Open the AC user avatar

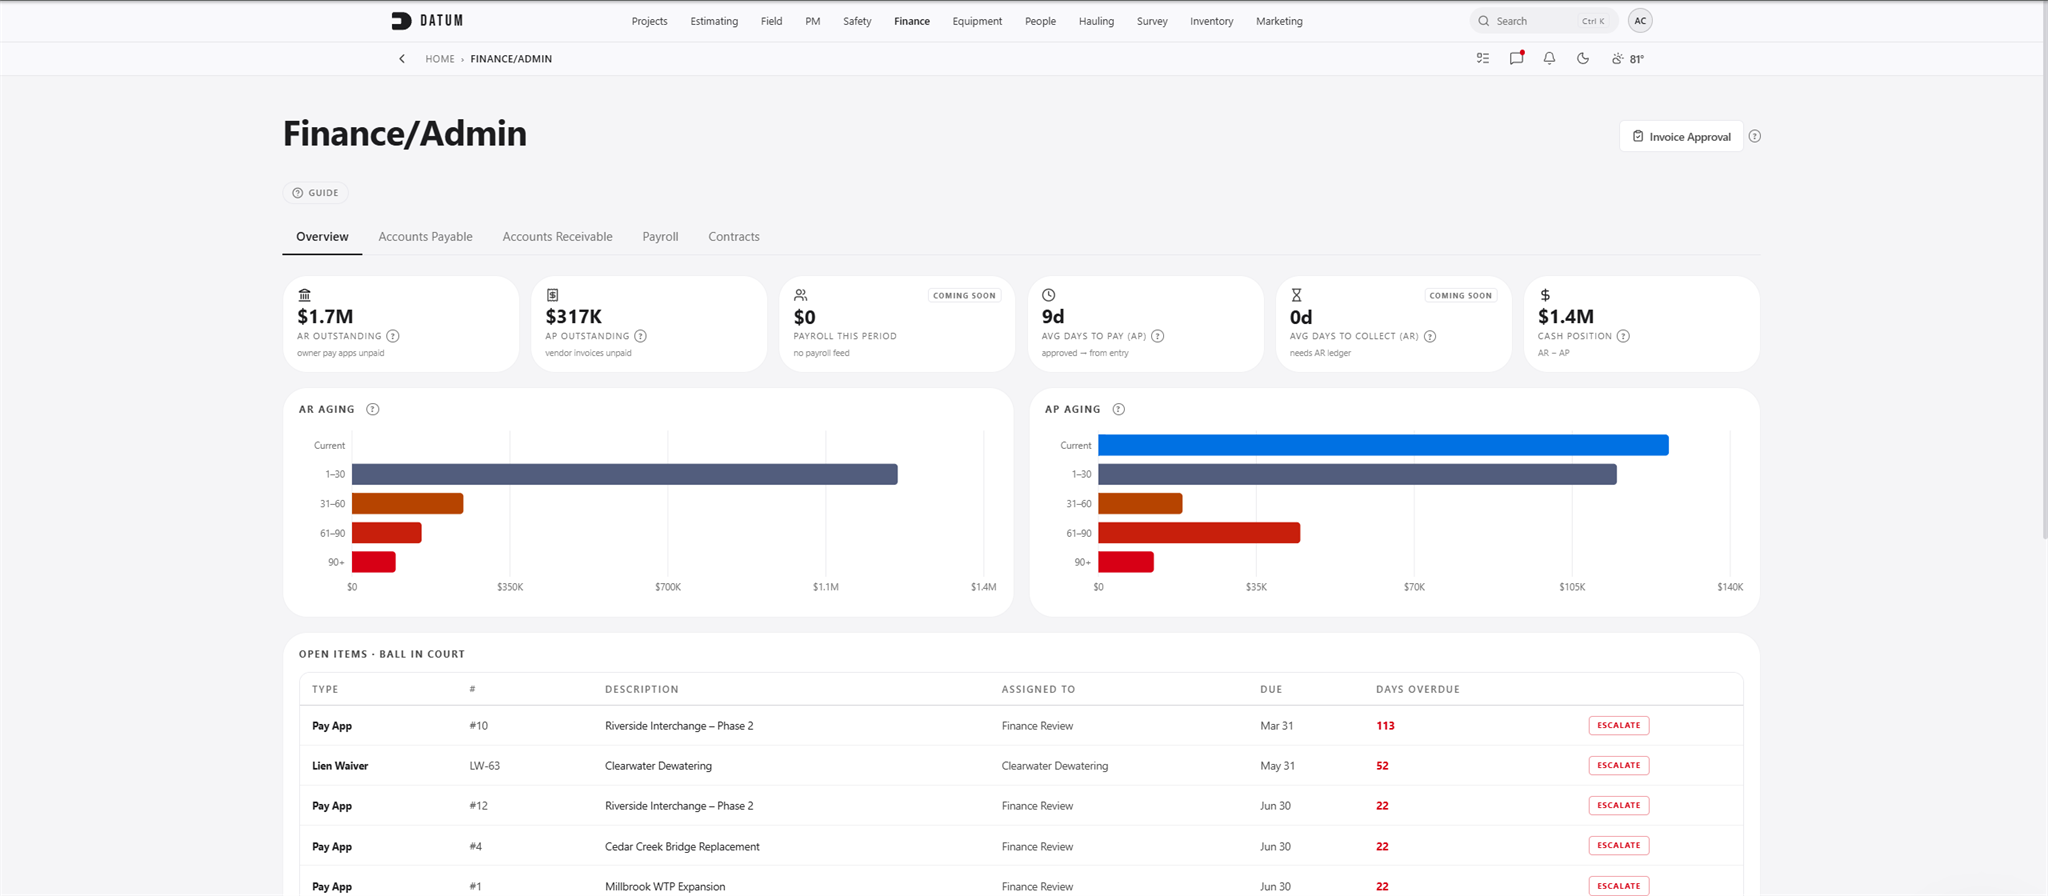tap(1640, 21)
